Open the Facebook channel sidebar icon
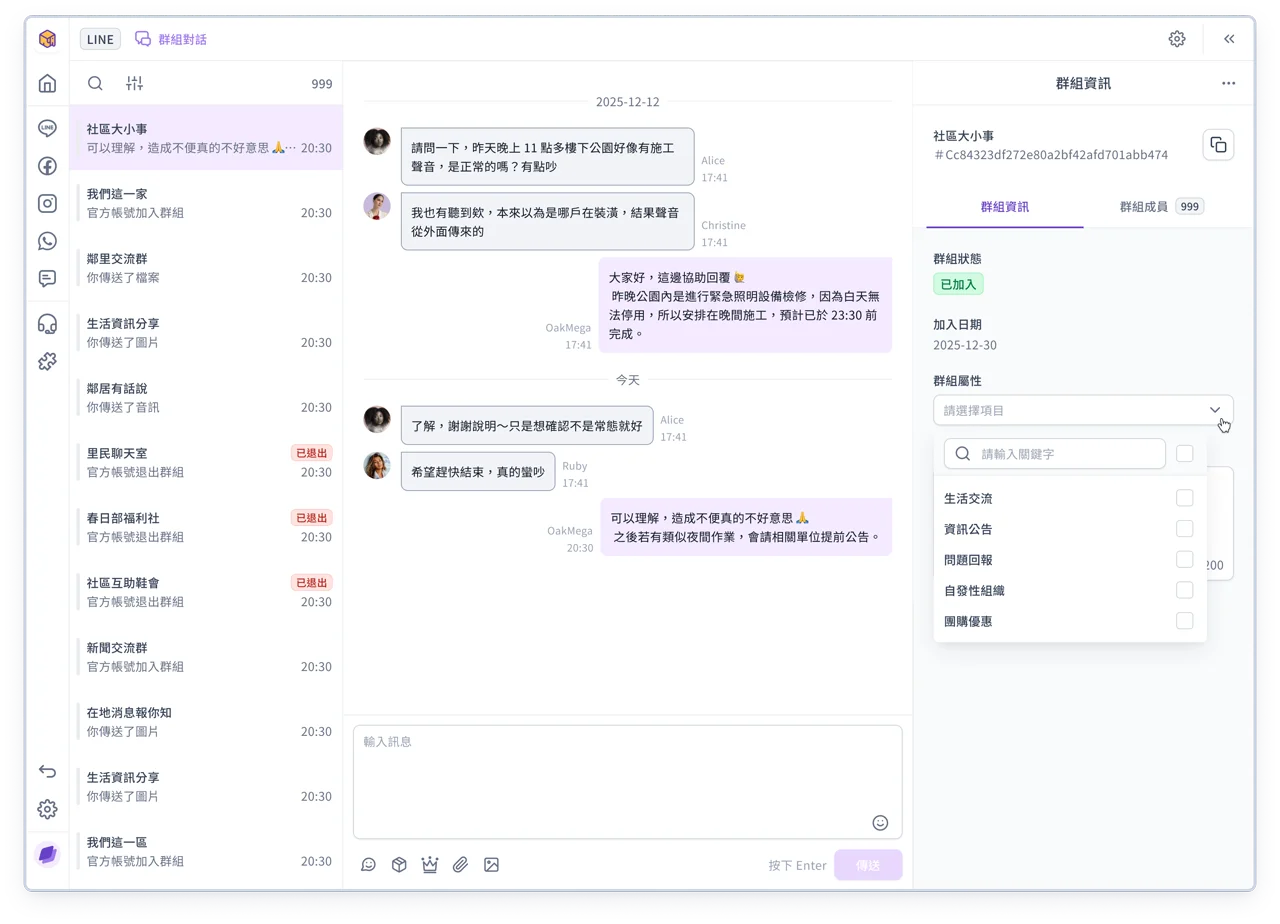 pyautogui.click(x=47, y=166)
